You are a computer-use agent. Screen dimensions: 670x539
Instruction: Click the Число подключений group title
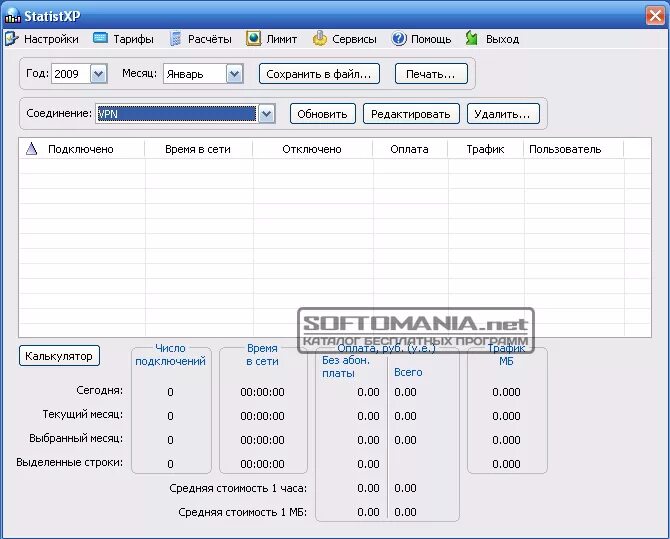(170, 355)
